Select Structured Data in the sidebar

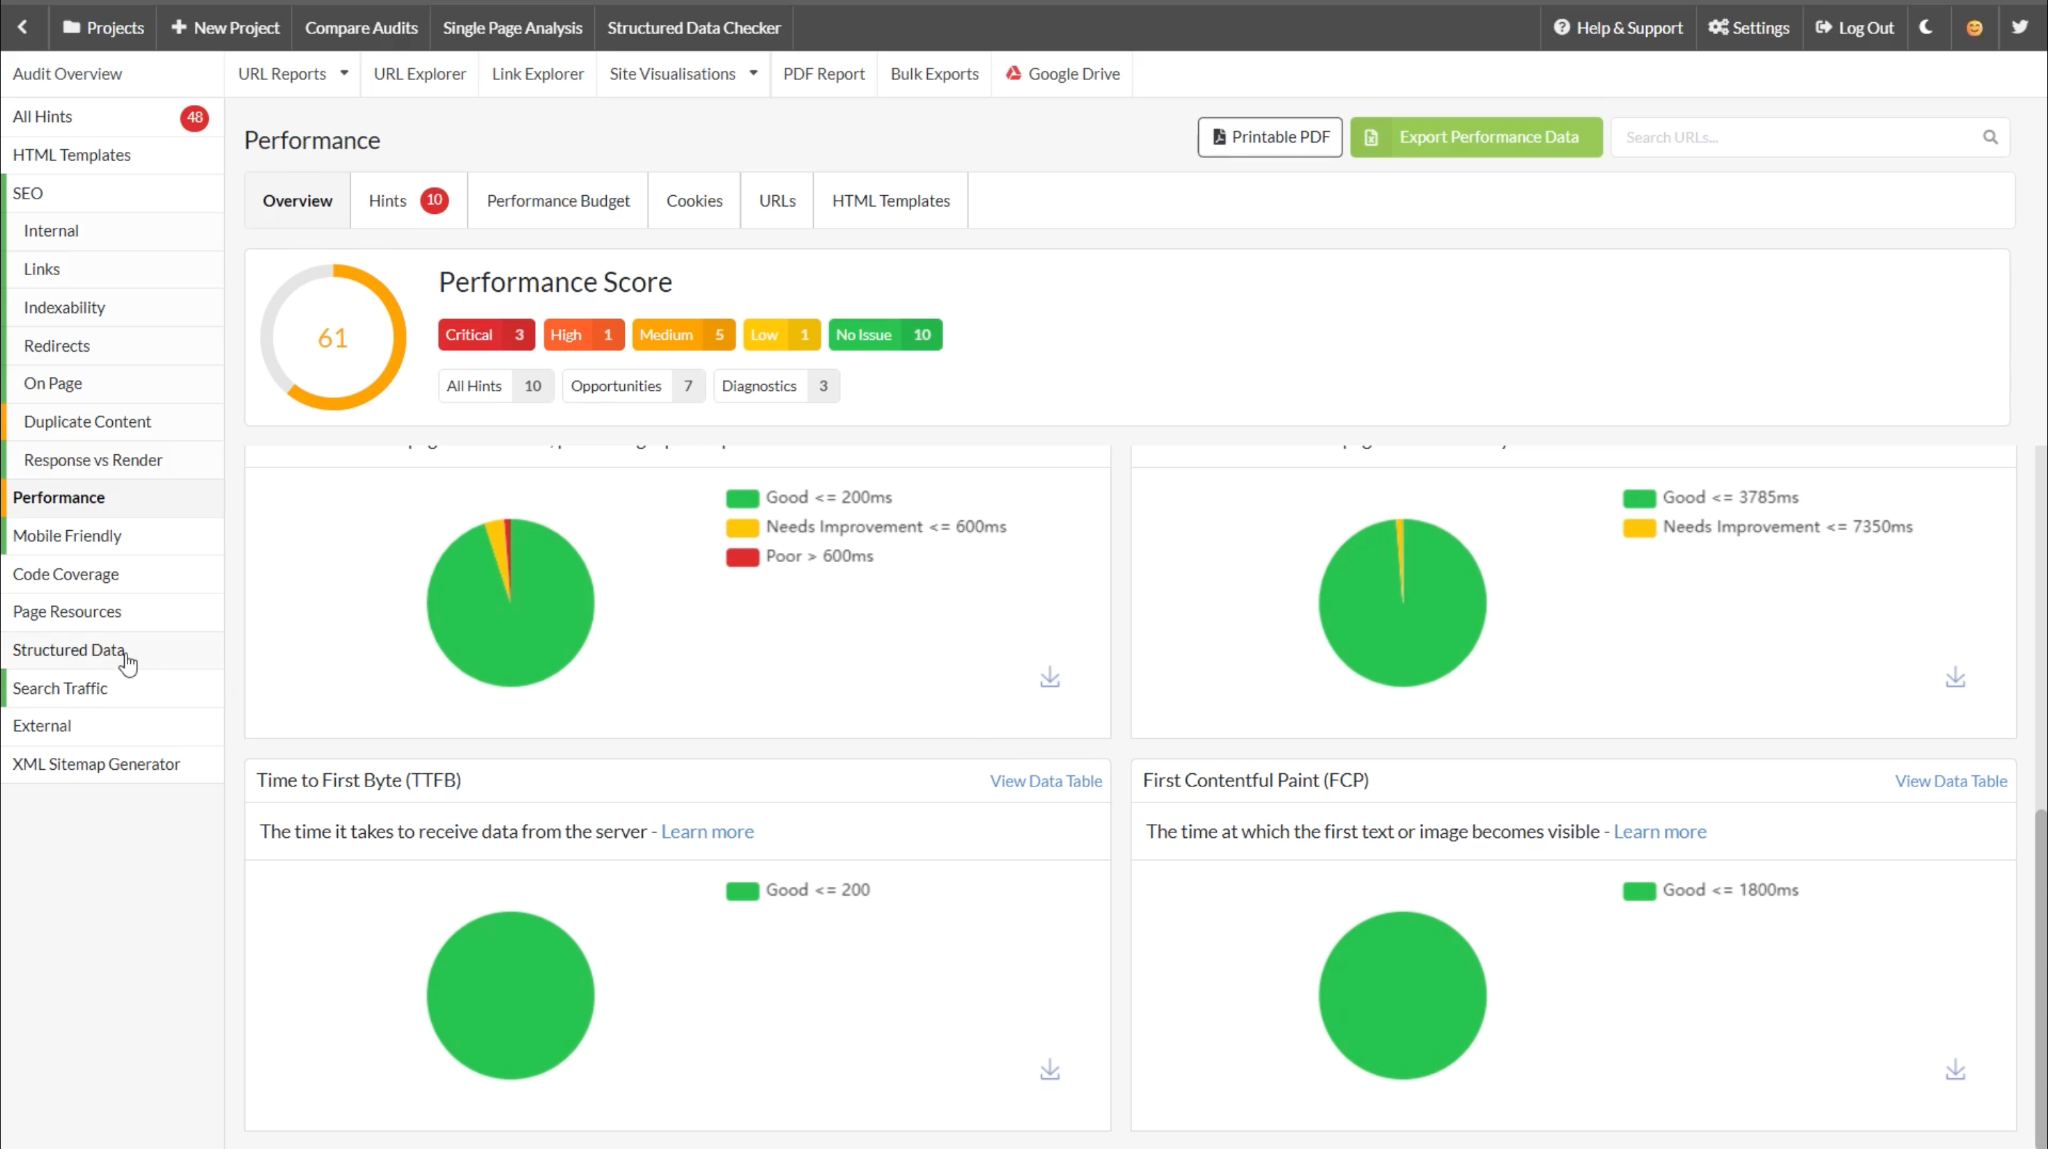pyautogui.click(x=69, y=650)
